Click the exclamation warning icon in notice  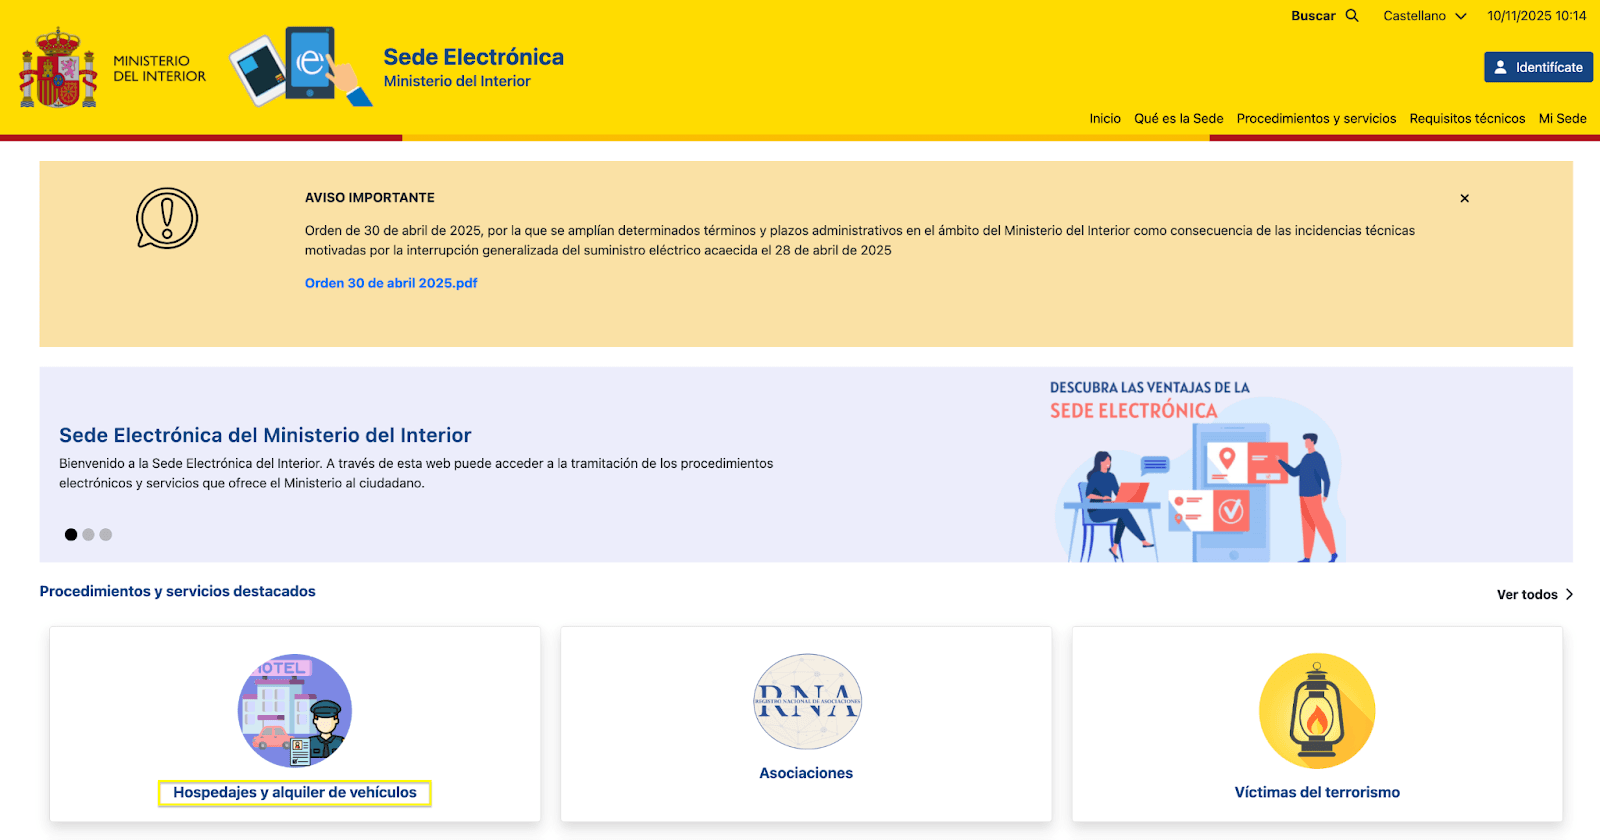167,218
